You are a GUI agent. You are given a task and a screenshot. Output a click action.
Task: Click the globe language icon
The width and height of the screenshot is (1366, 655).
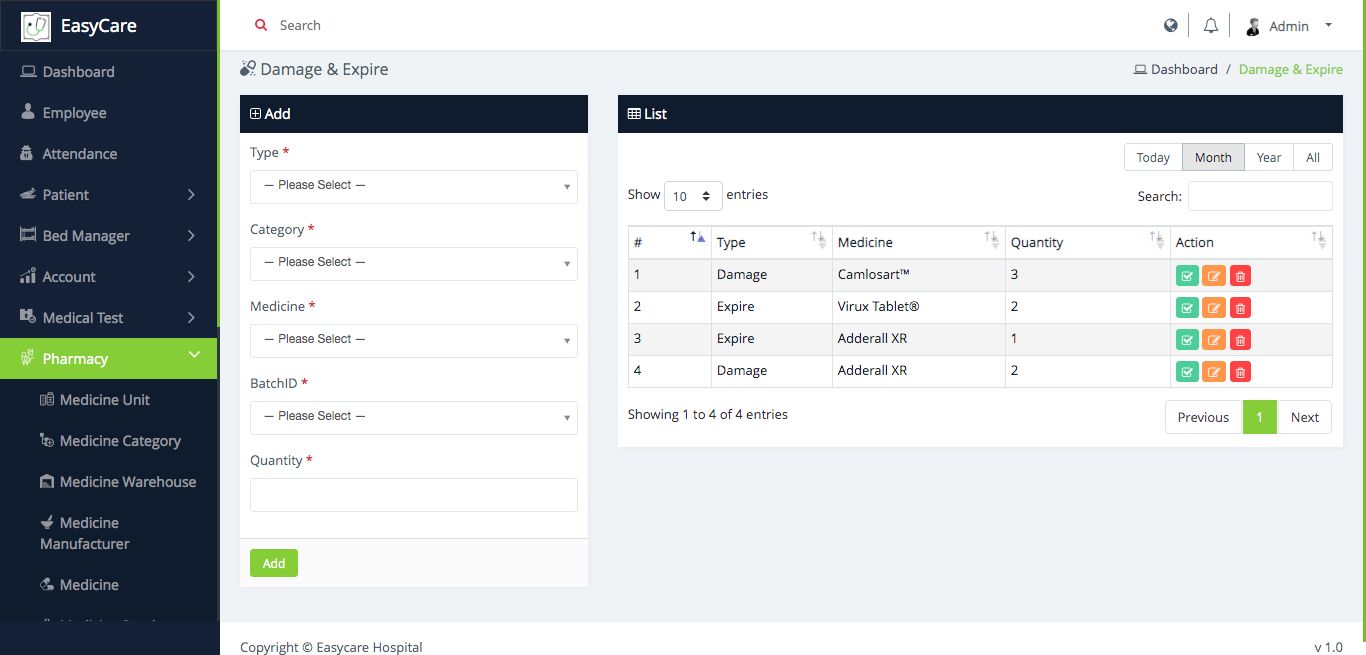coord(1171,26)
